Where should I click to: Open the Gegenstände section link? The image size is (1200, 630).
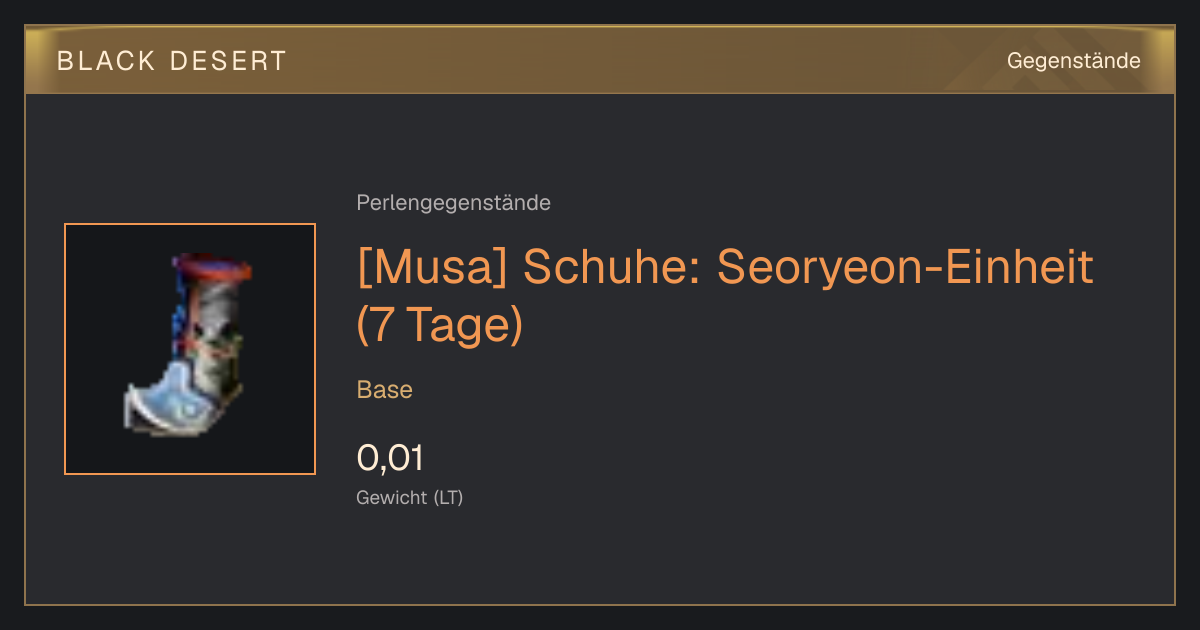coord(1073,61)
